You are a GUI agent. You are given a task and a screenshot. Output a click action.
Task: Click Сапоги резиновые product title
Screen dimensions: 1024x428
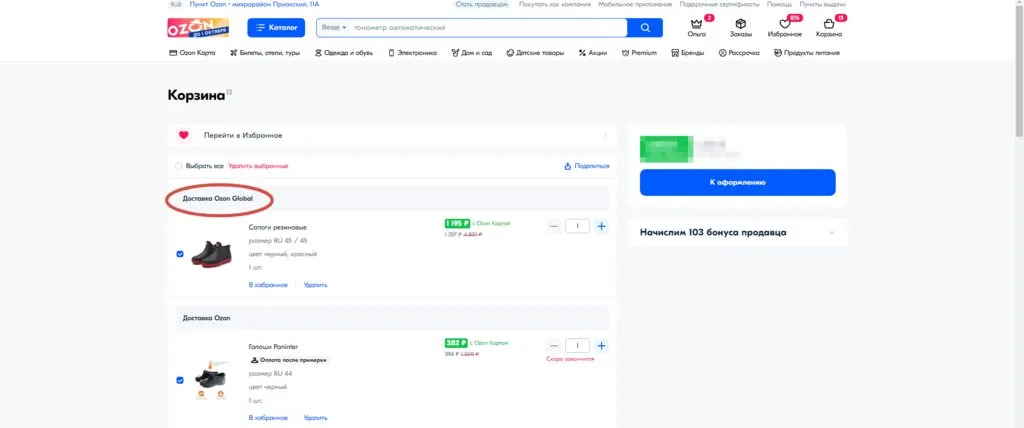(x=278, y=227)
